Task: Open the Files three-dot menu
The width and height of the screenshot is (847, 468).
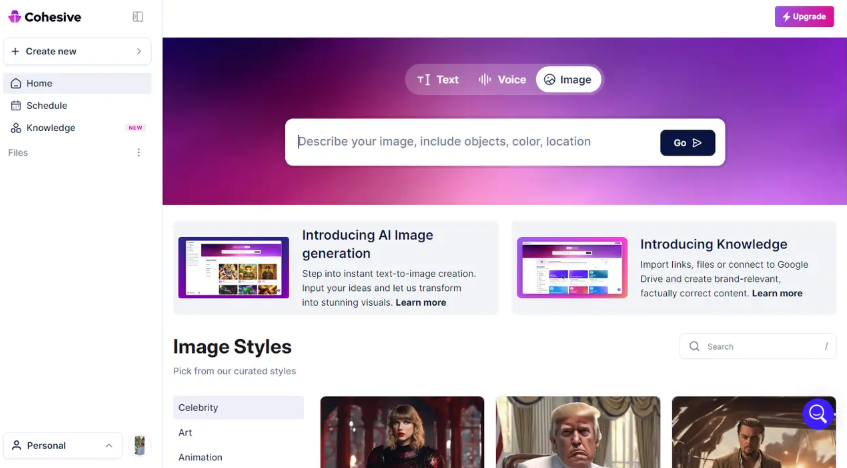Action: click(138, 152)
